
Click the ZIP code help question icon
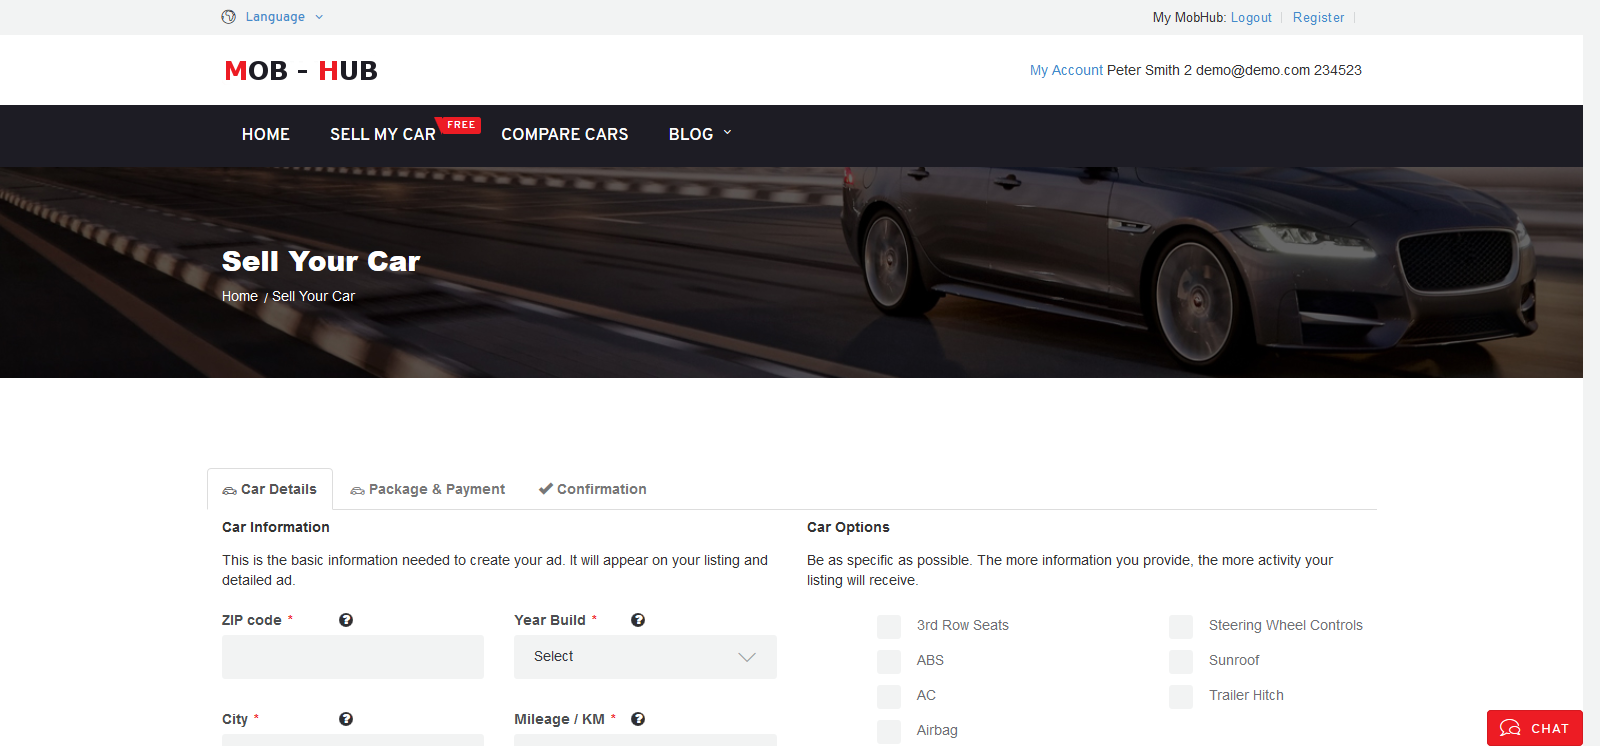click(x=346, y=620)
